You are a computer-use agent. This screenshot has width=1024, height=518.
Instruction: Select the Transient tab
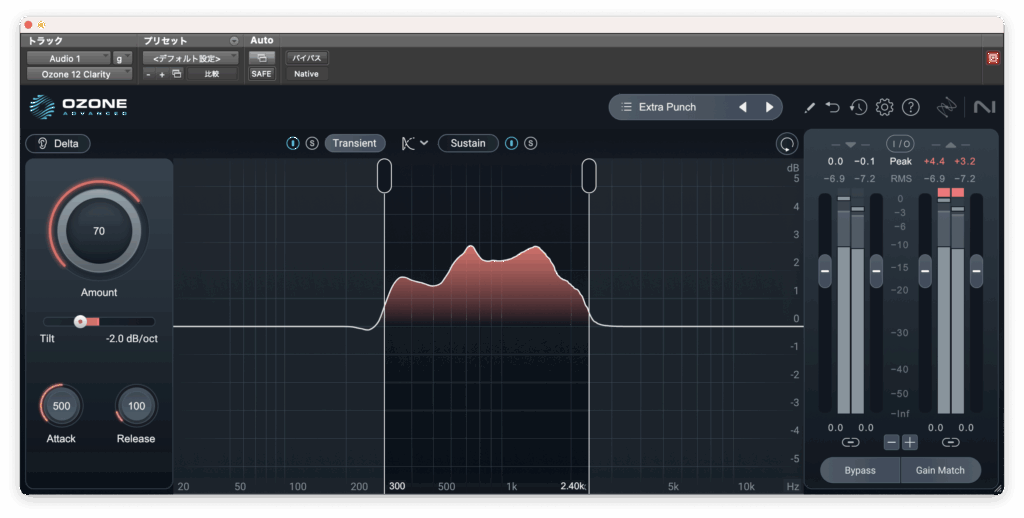click(x=355, y=143)
